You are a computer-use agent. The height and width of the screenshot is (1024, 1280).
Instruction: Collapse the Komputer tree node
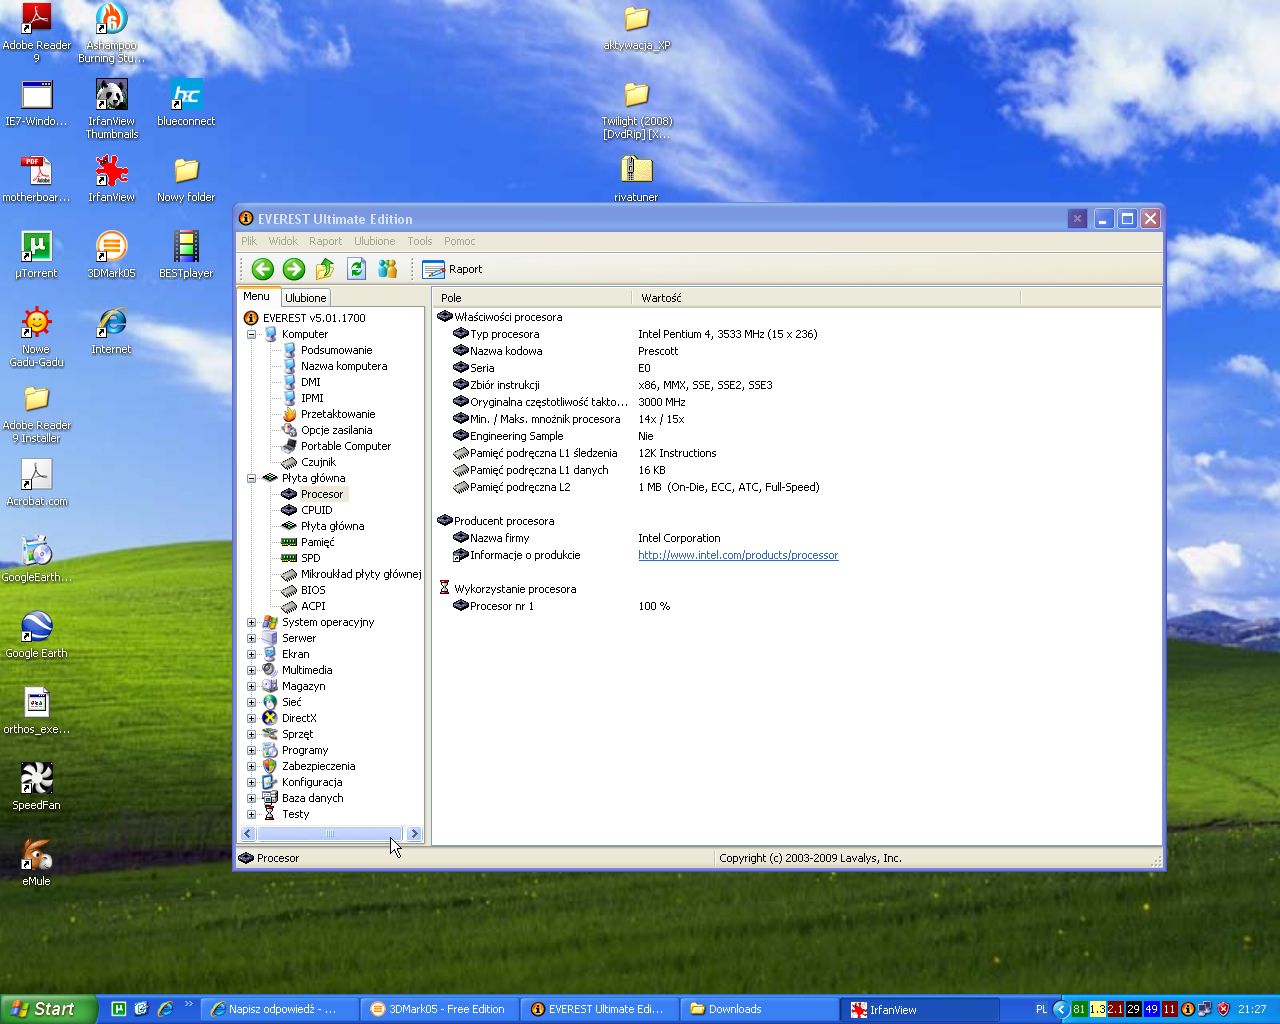tap(252, 334)
